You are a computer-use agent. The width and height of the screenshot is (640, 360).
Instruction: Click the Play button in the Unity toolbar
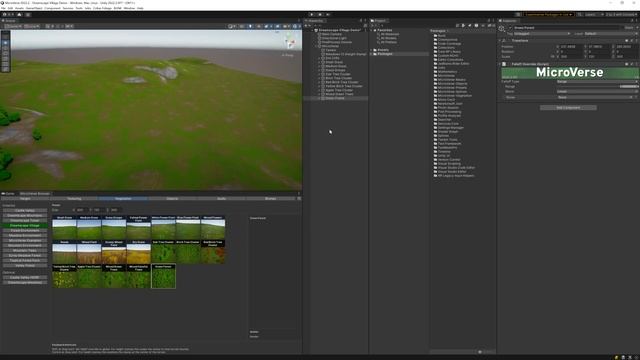click(312, 14)
